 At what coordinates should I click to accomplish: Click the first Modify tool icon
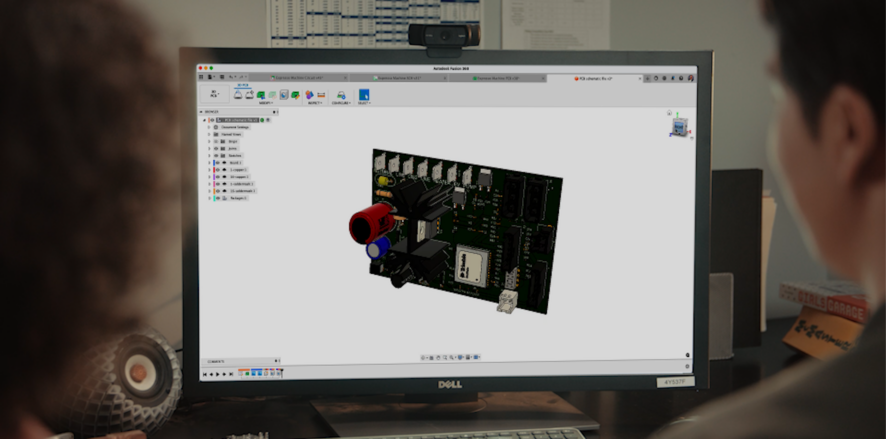238,94
